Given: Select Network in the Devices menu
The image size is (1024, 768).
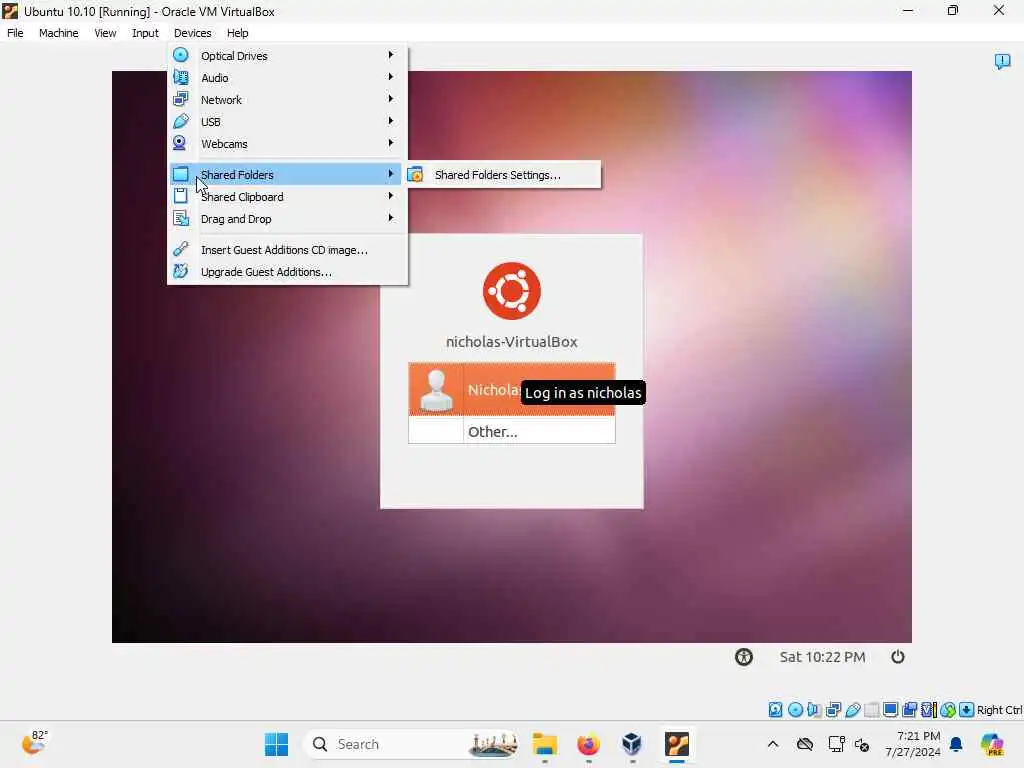Looking at the screenshot, I should click(x=287, y=100).
